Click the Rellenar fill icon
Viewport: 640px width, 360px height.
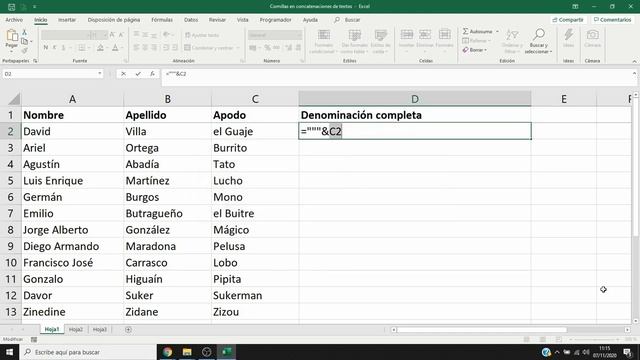tap(466, 41)
